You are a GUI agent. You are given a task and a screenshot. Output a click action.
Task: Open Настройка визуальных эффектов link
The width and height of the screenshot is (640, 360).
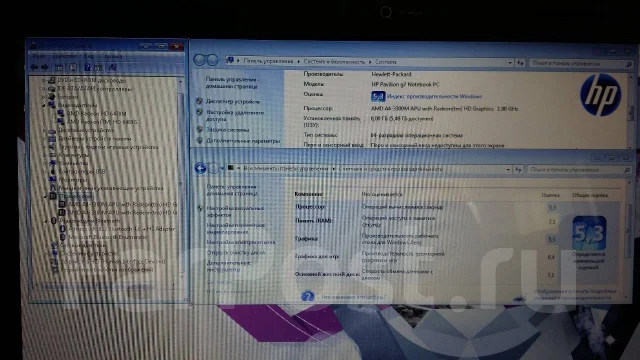tap(235, 211)
